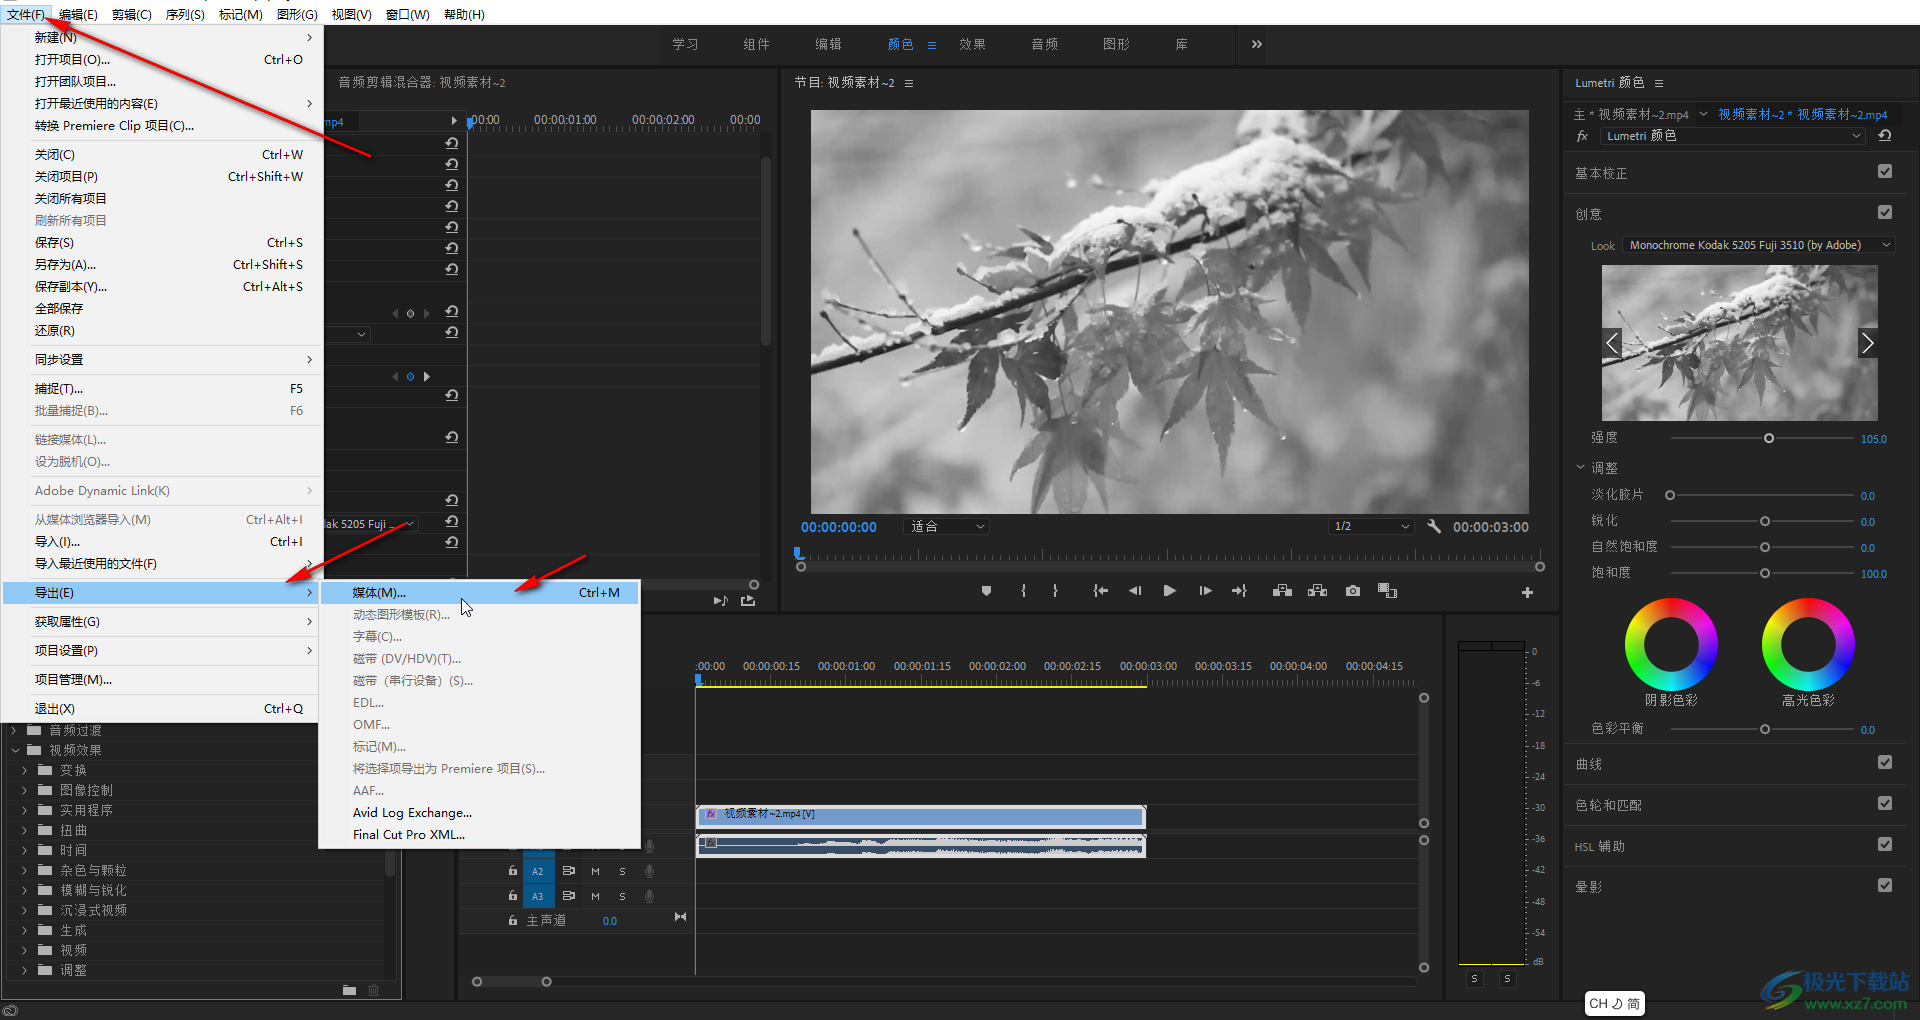Toggle A2 track lock

point(513,871)
